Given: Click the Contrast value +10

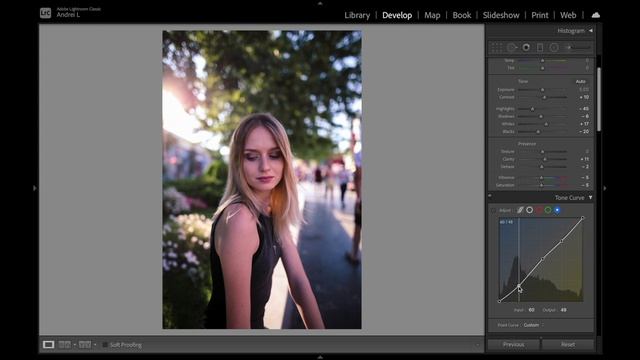Looking at the screenshot, I should [584, 98].
